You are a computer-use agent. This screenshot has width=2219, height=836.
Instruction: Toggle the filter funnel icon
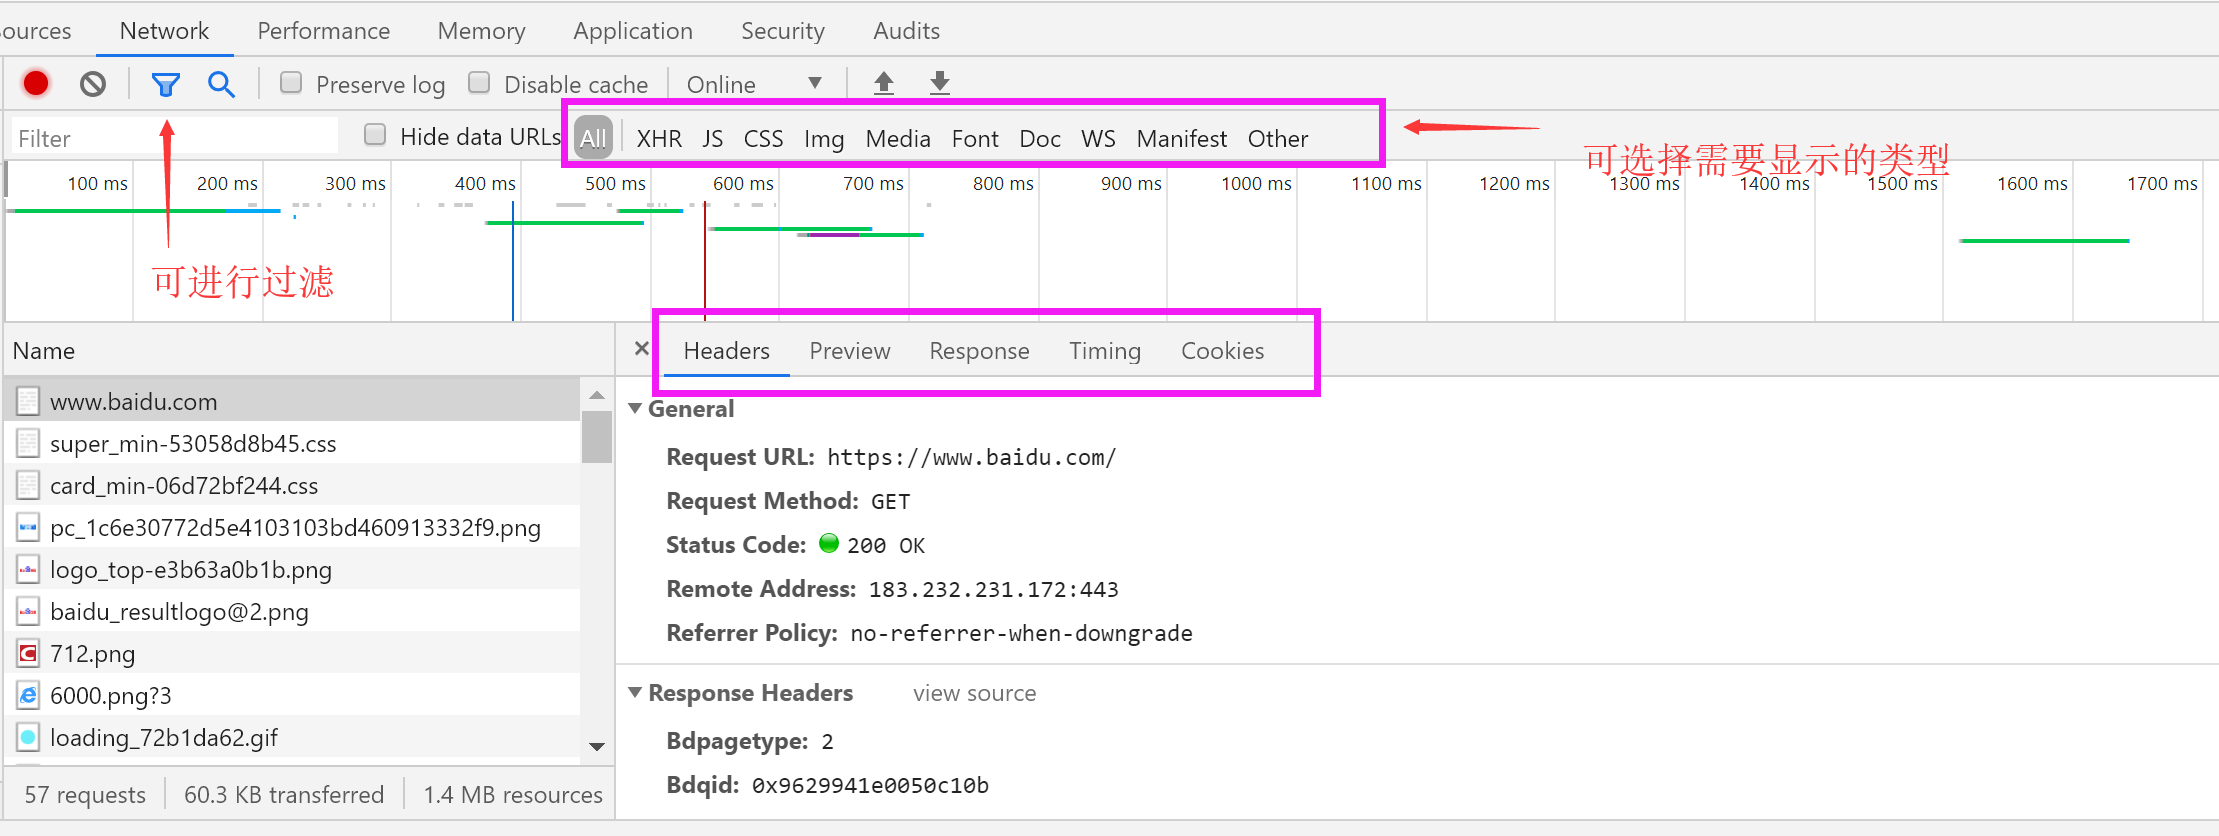tap(165, 85)
